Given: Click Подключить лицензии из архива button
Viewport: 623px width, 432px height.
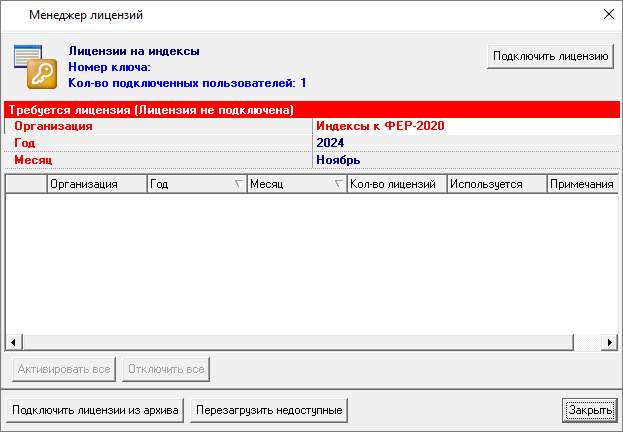Looking at the screenshot, I should pyautogui.click(x=95, y=410).
